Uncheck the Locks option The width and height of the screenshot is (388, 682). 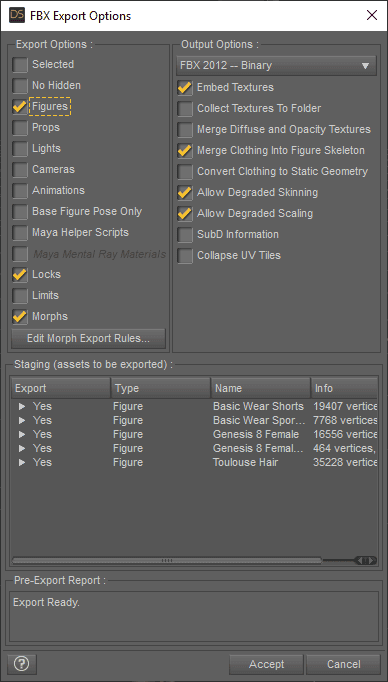20,275
